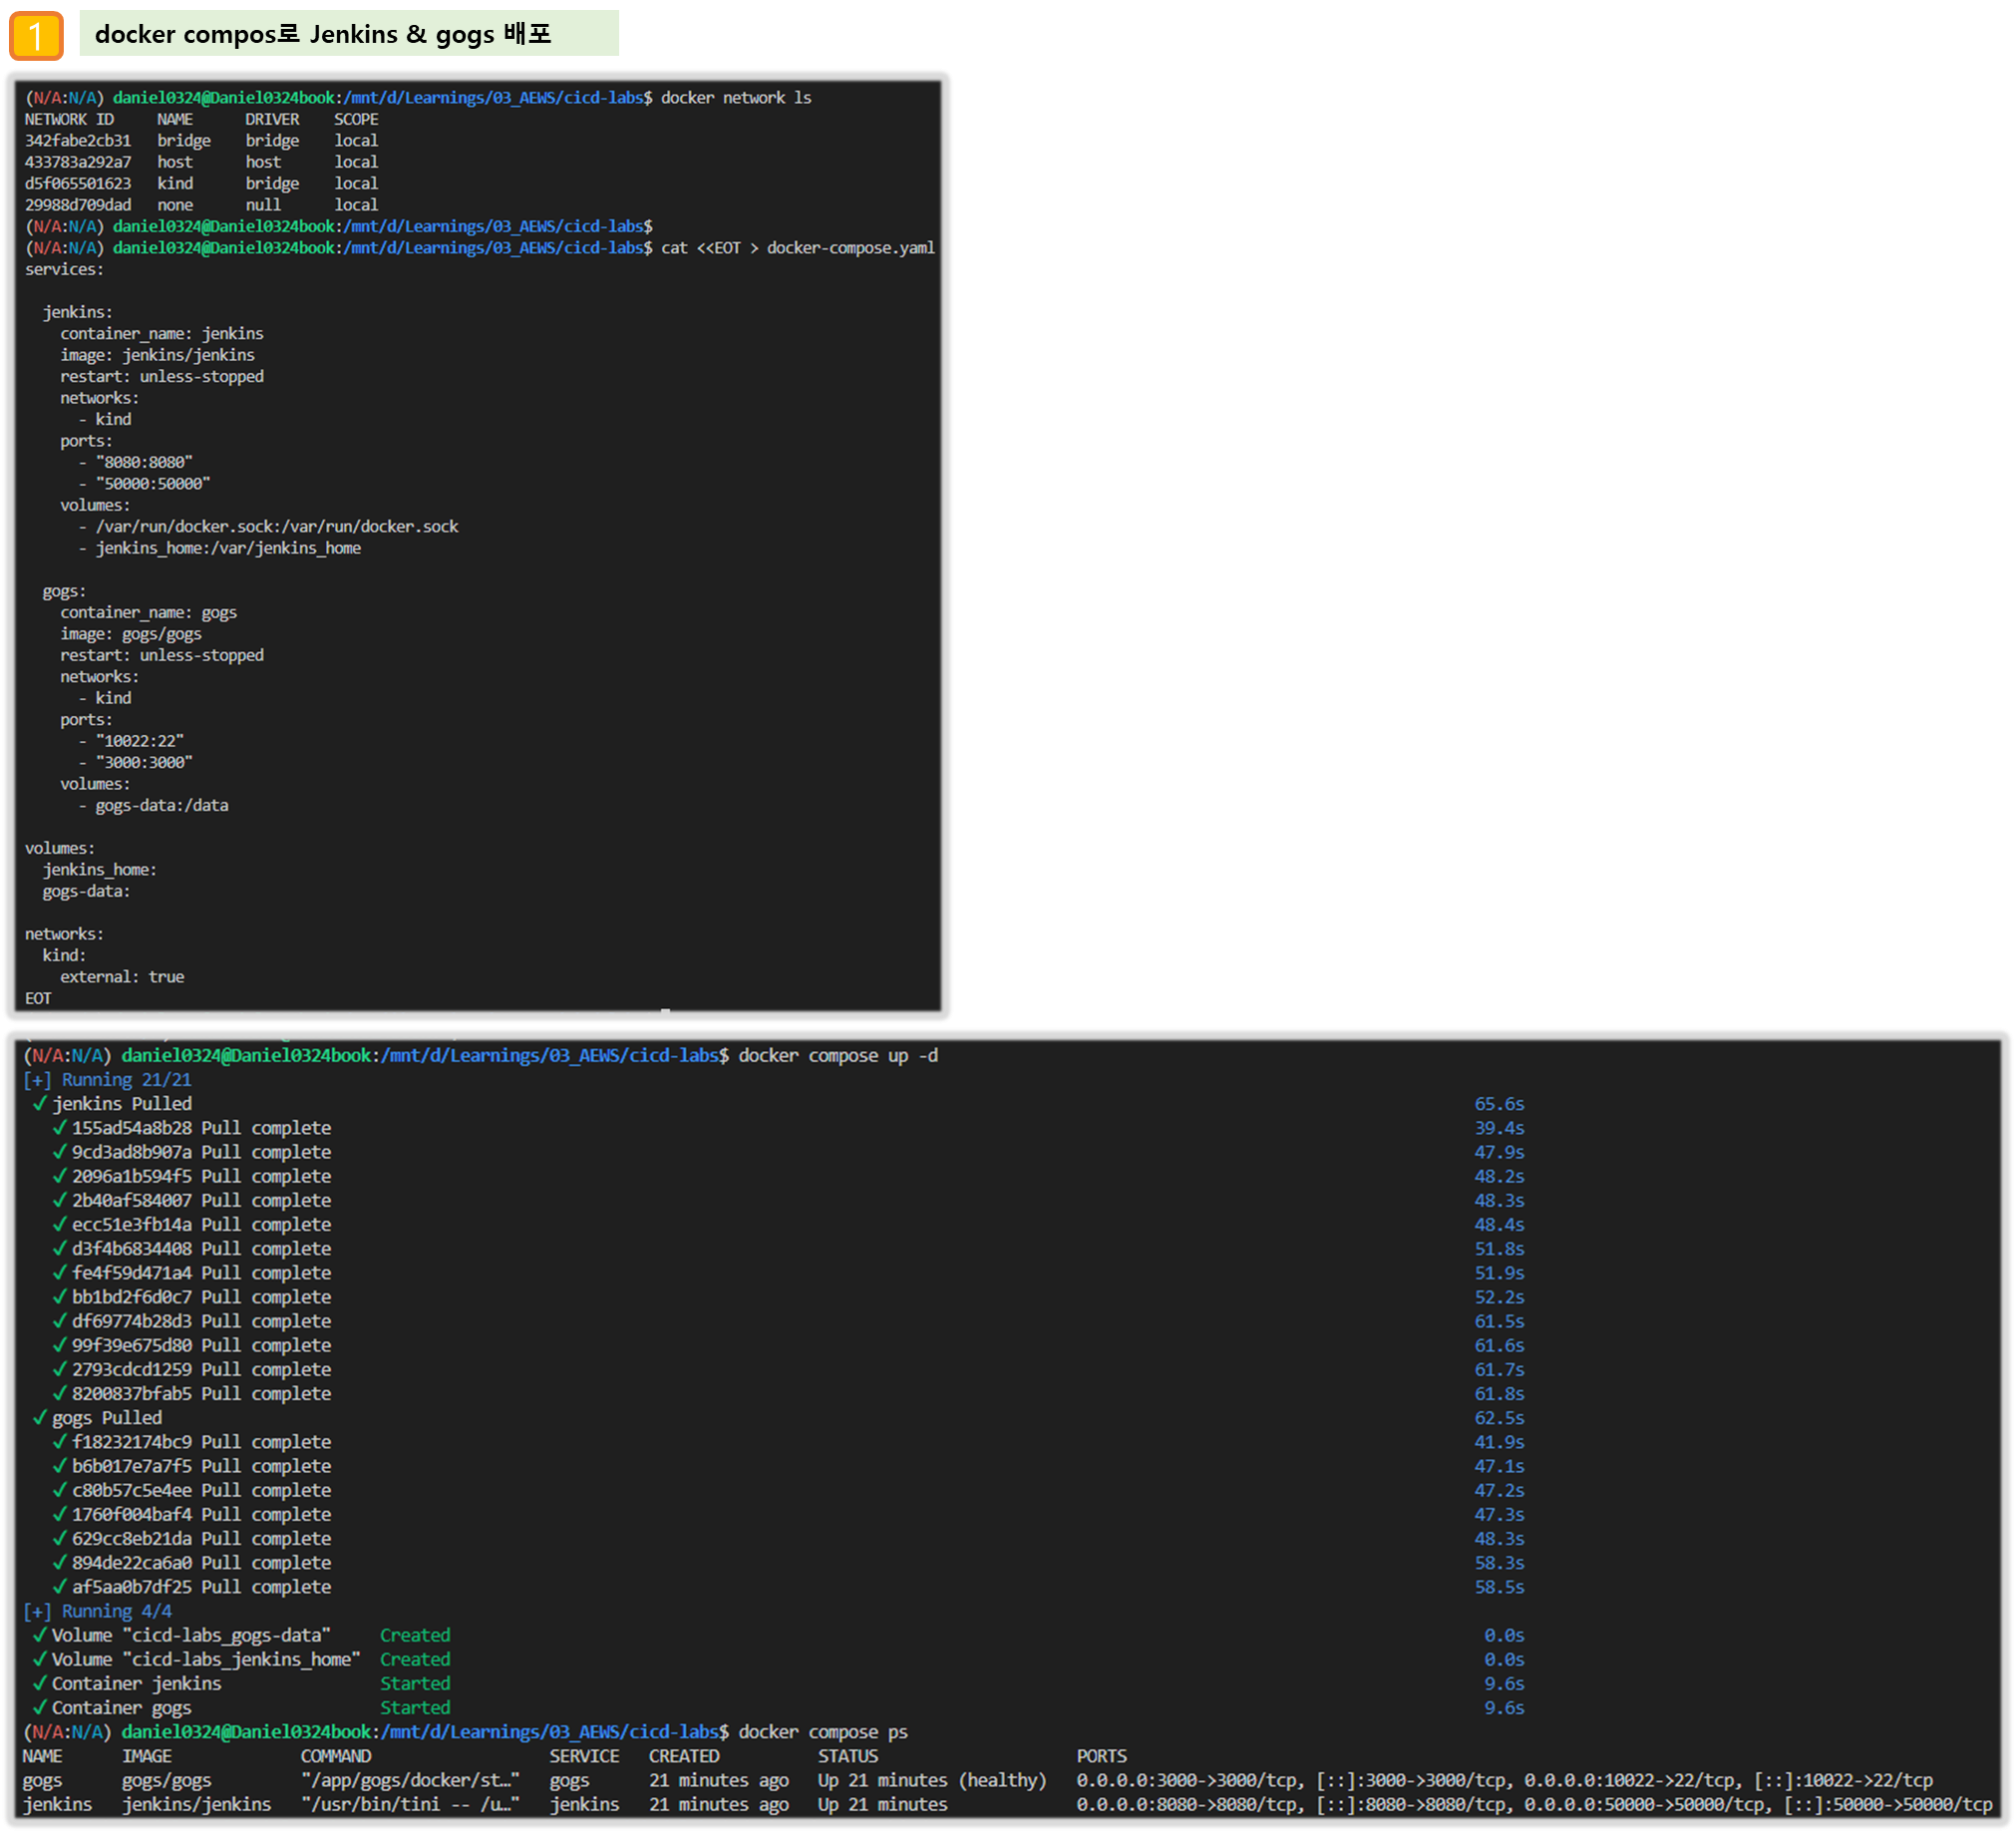Click the 65.6s timing for jenkins

(1499, 1103)
